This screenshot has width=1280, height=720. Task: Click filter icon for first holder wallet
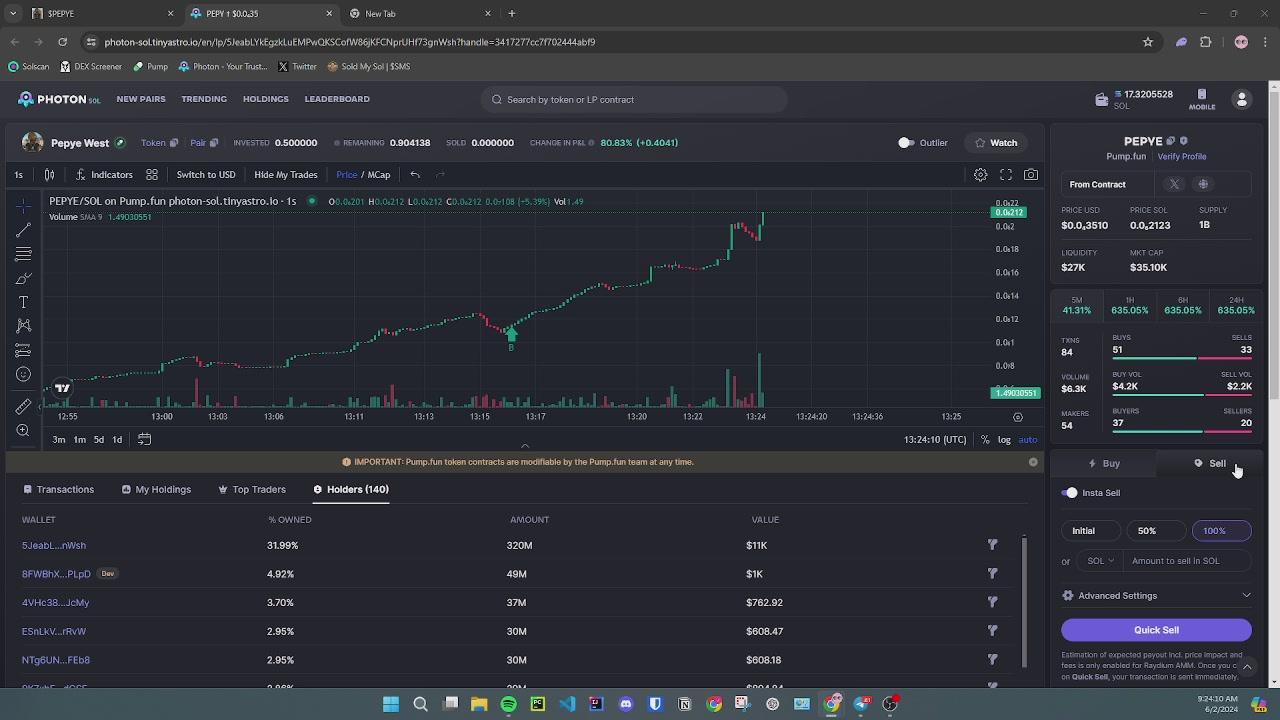[992, 545]
